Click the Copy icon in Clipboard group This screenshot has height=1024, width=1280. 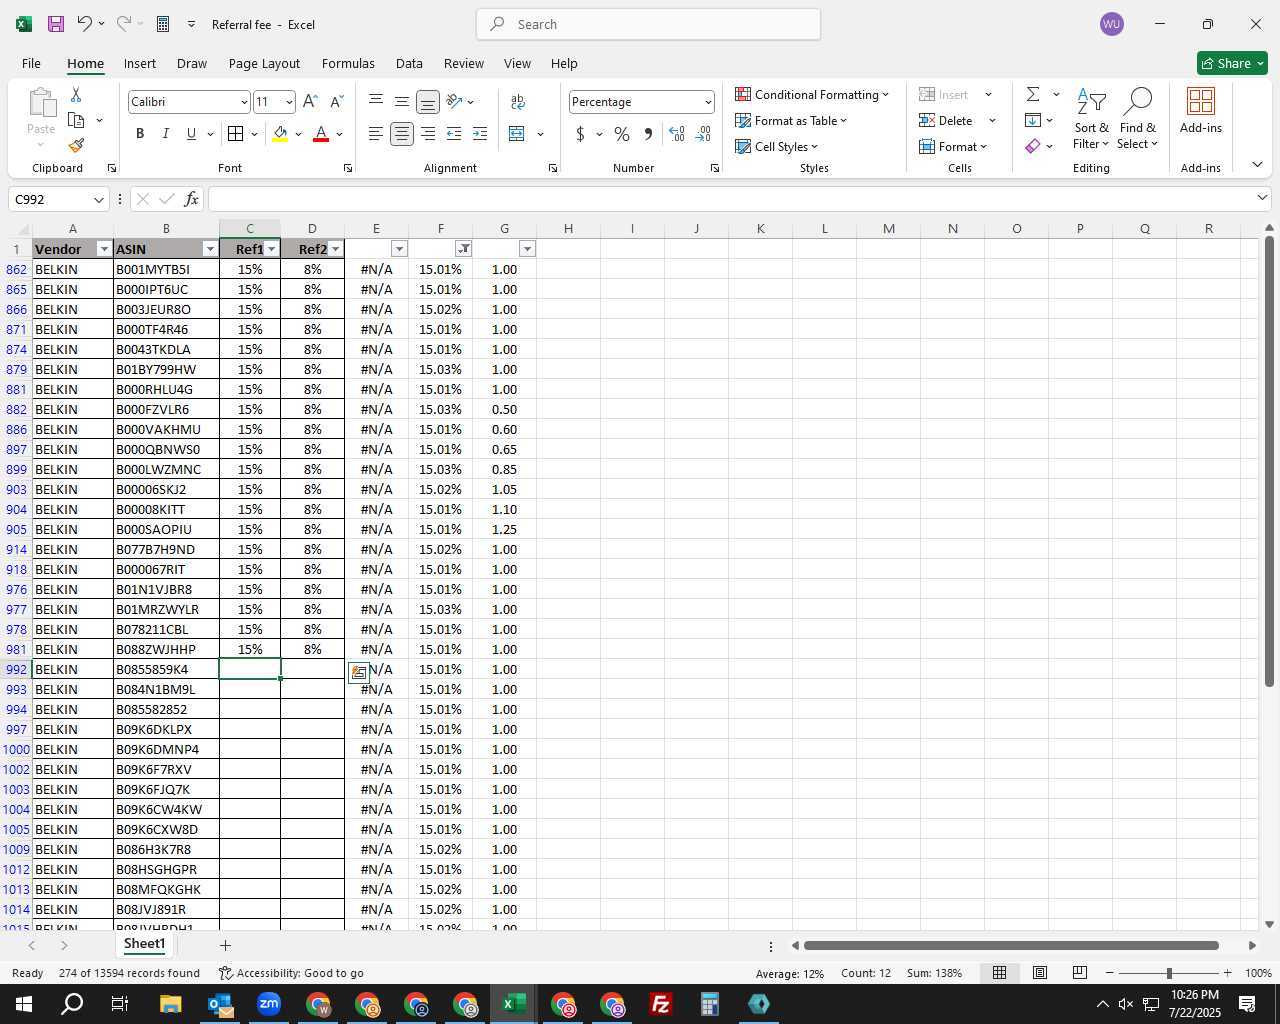point(76,120)
